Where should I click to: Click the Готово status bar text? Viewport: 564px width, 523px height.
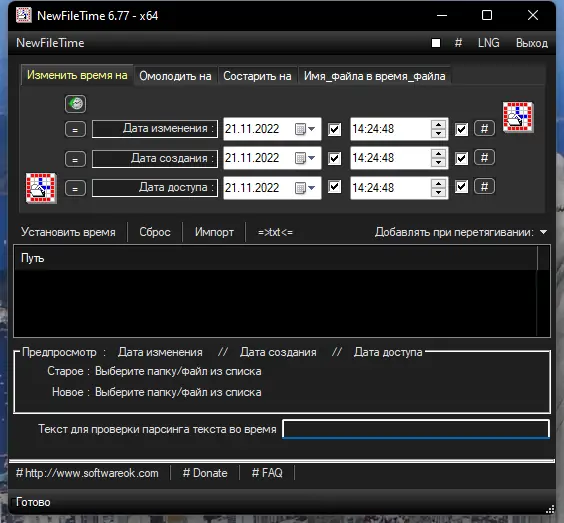[33, 502]
